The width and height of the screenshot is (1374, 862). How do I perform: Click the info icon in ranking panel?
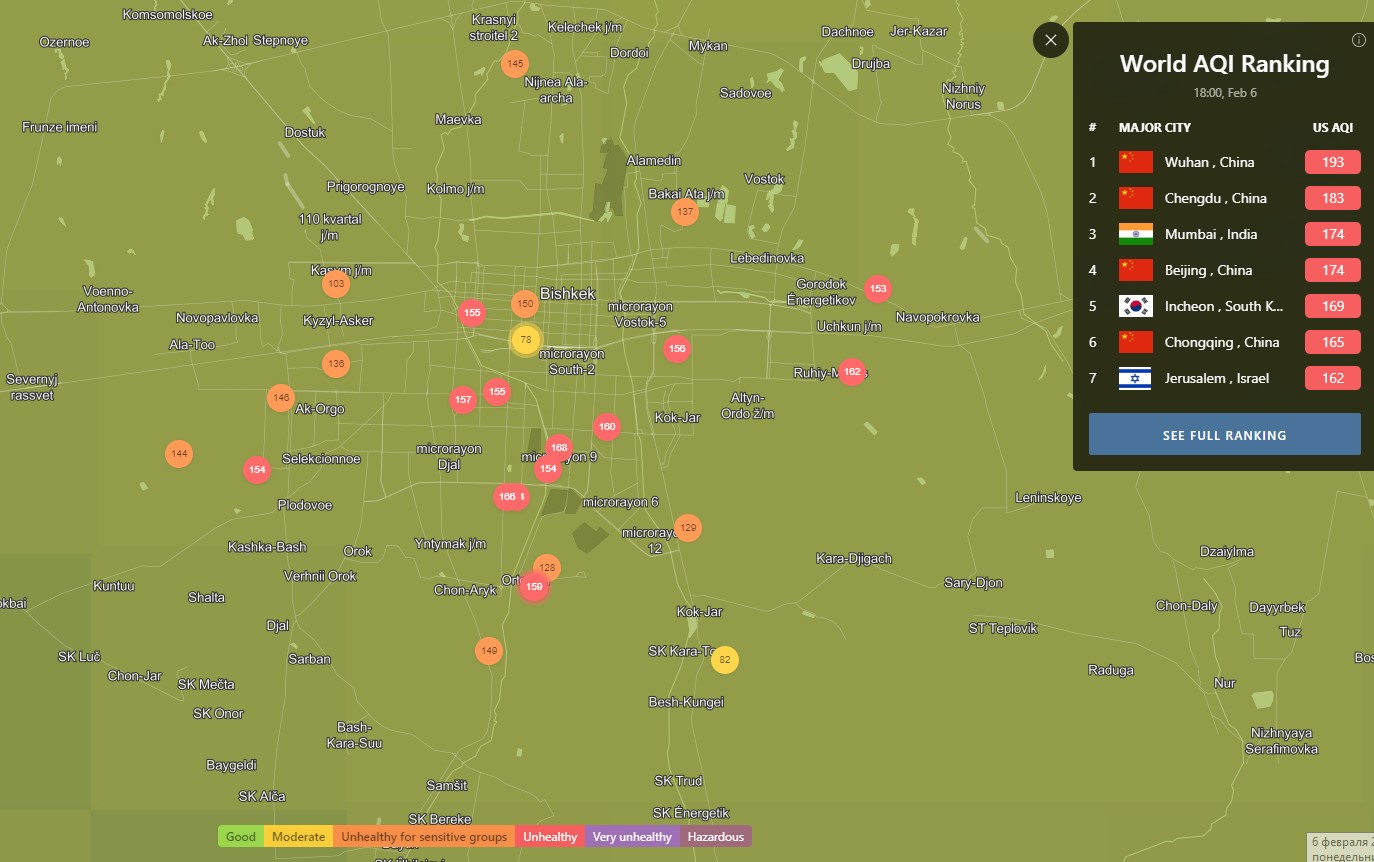point(1358,41)
